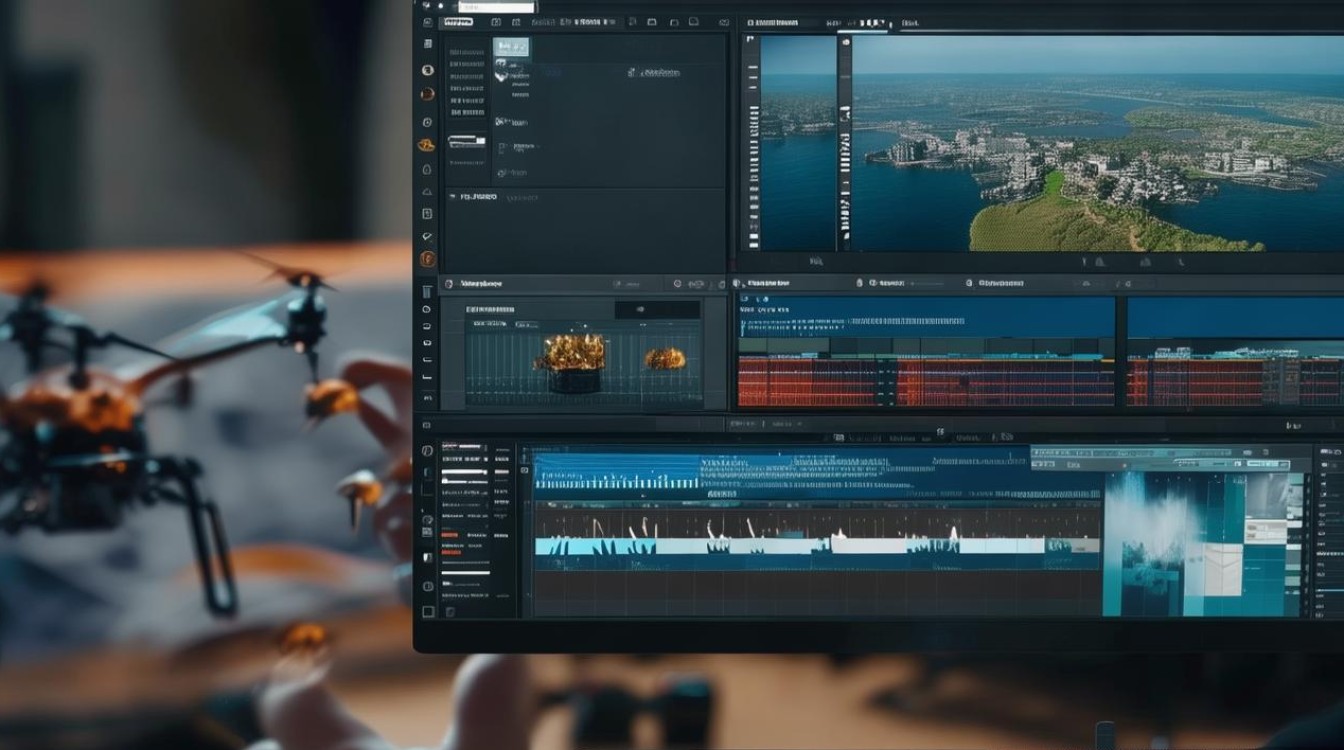Image resolution: width=1344 pixels, height=750 pixels.
Task: Open the dark orange round sidebar icon
Action: click(x=428, y=94)
